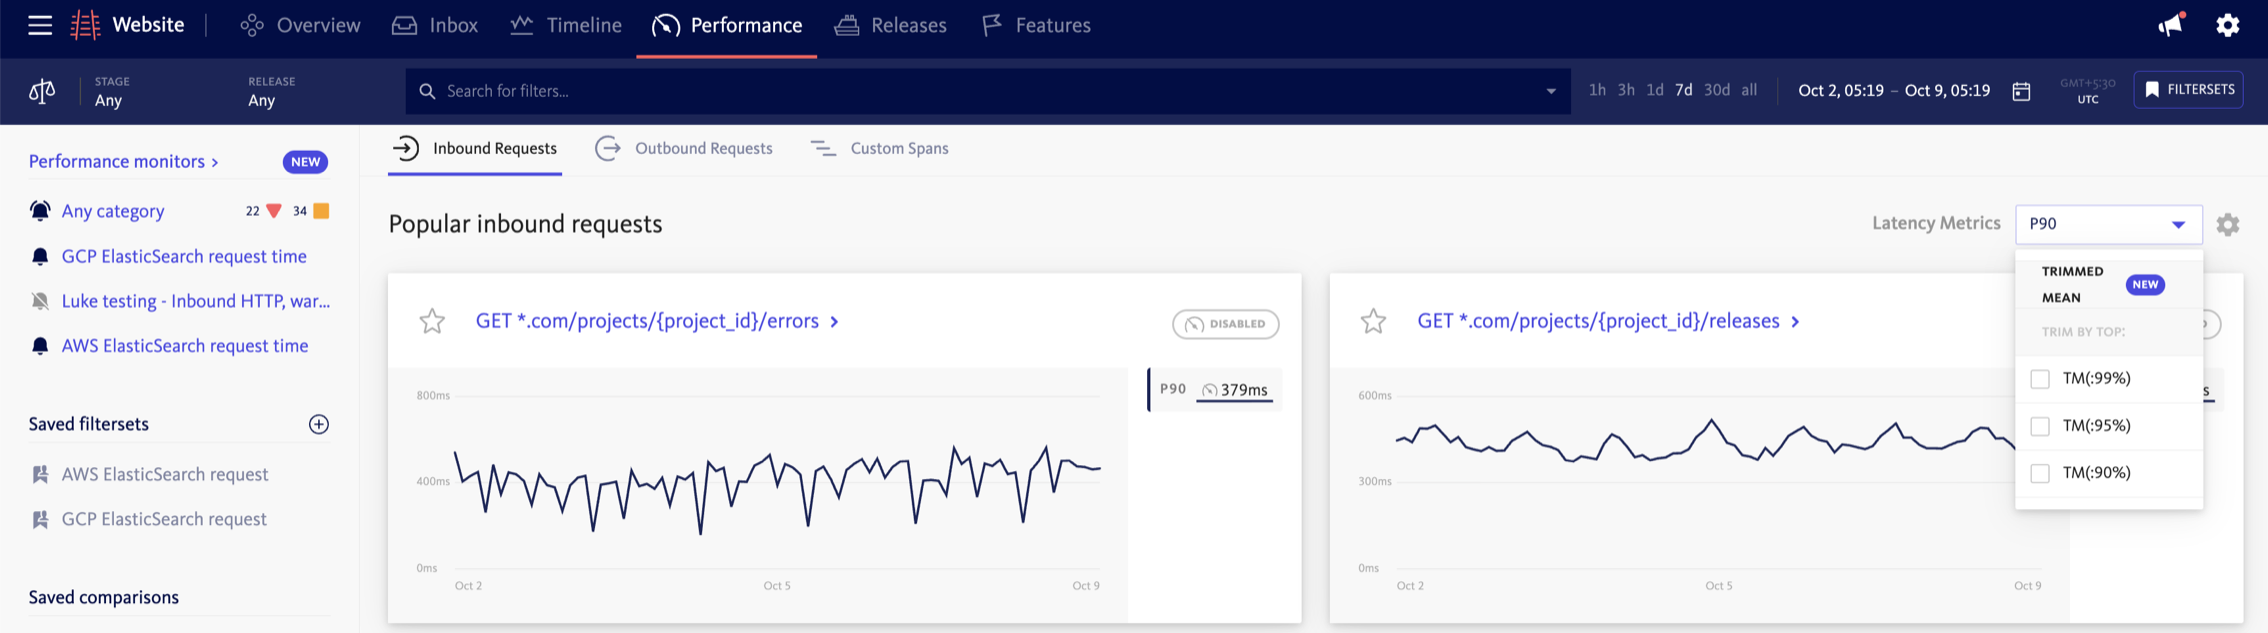The height and width of the screenshot is (633, 2268).
Task: Click the GCP ElasticSearch request filterset bookmark icon
Action: (40, 519)
